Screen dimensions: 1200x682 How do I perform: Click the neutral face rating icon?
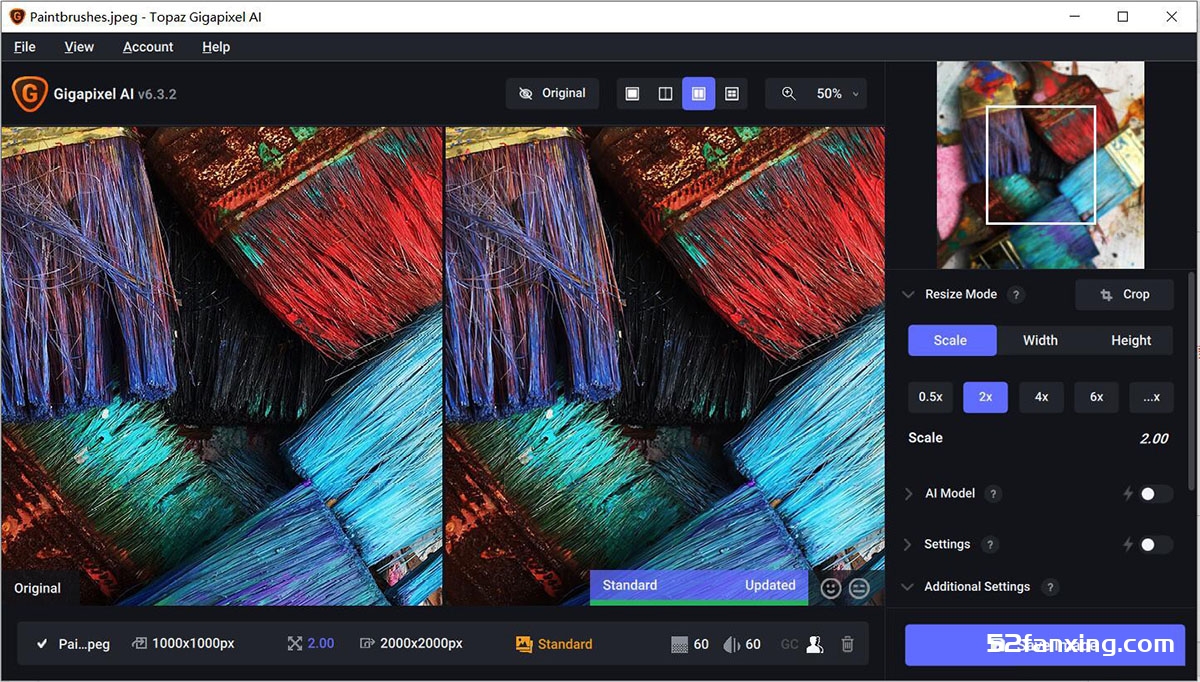[x=858, y=588]
